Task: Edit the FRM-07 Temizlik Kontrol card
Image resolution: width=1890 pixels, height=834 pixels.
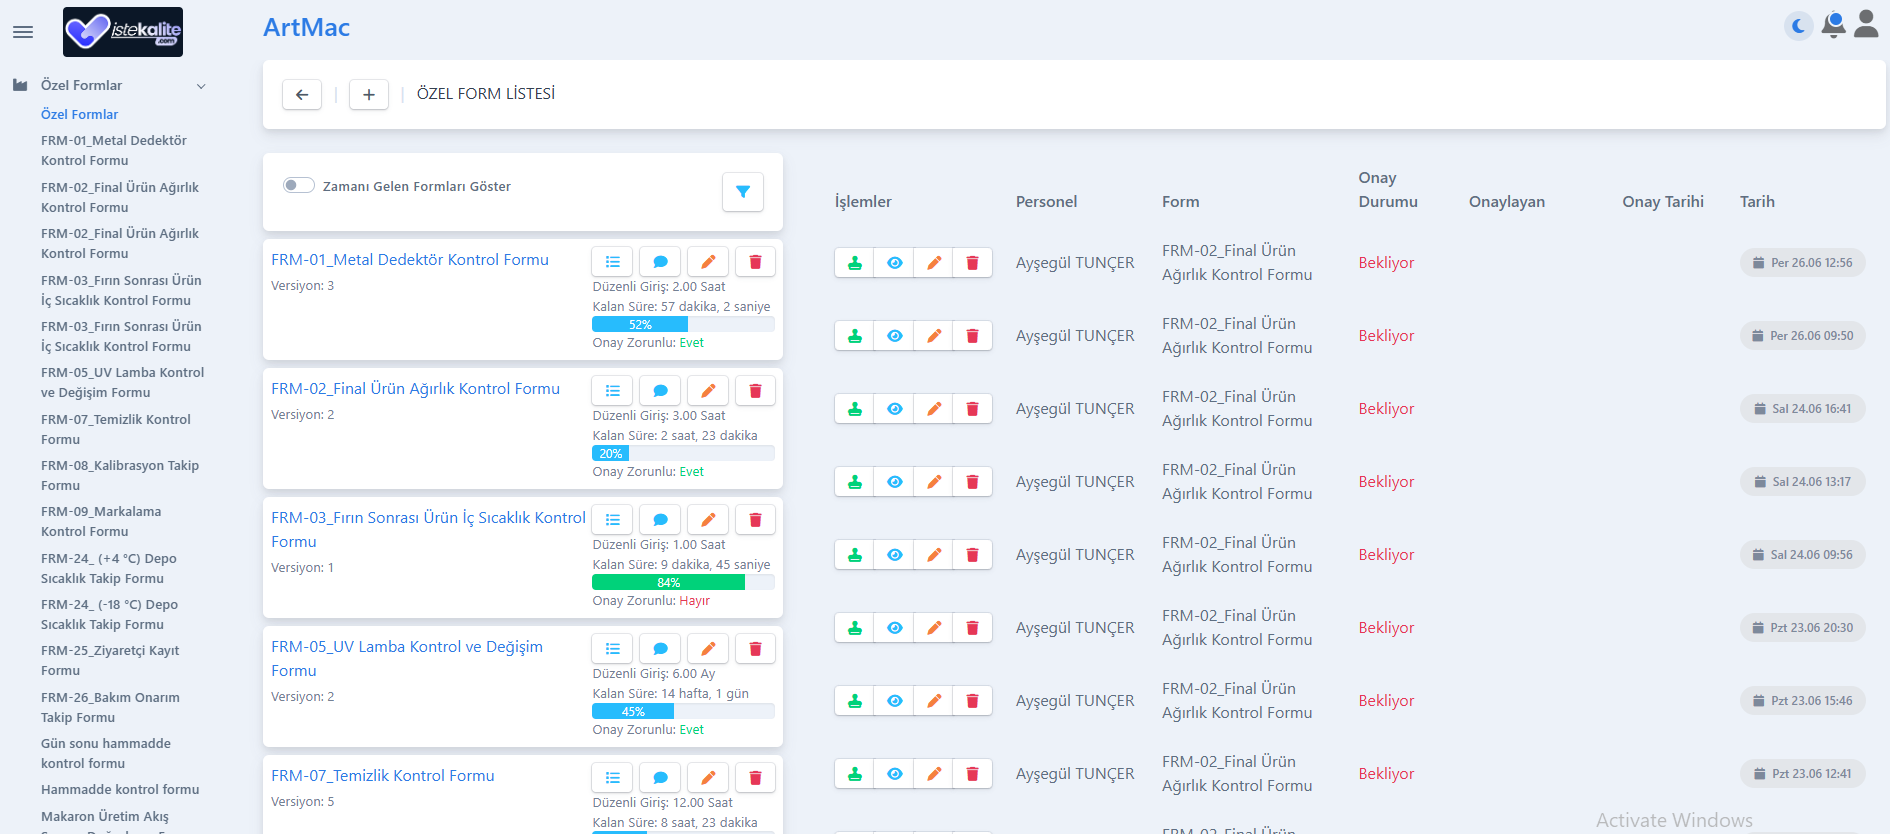Action: click(x=708, y=778)
